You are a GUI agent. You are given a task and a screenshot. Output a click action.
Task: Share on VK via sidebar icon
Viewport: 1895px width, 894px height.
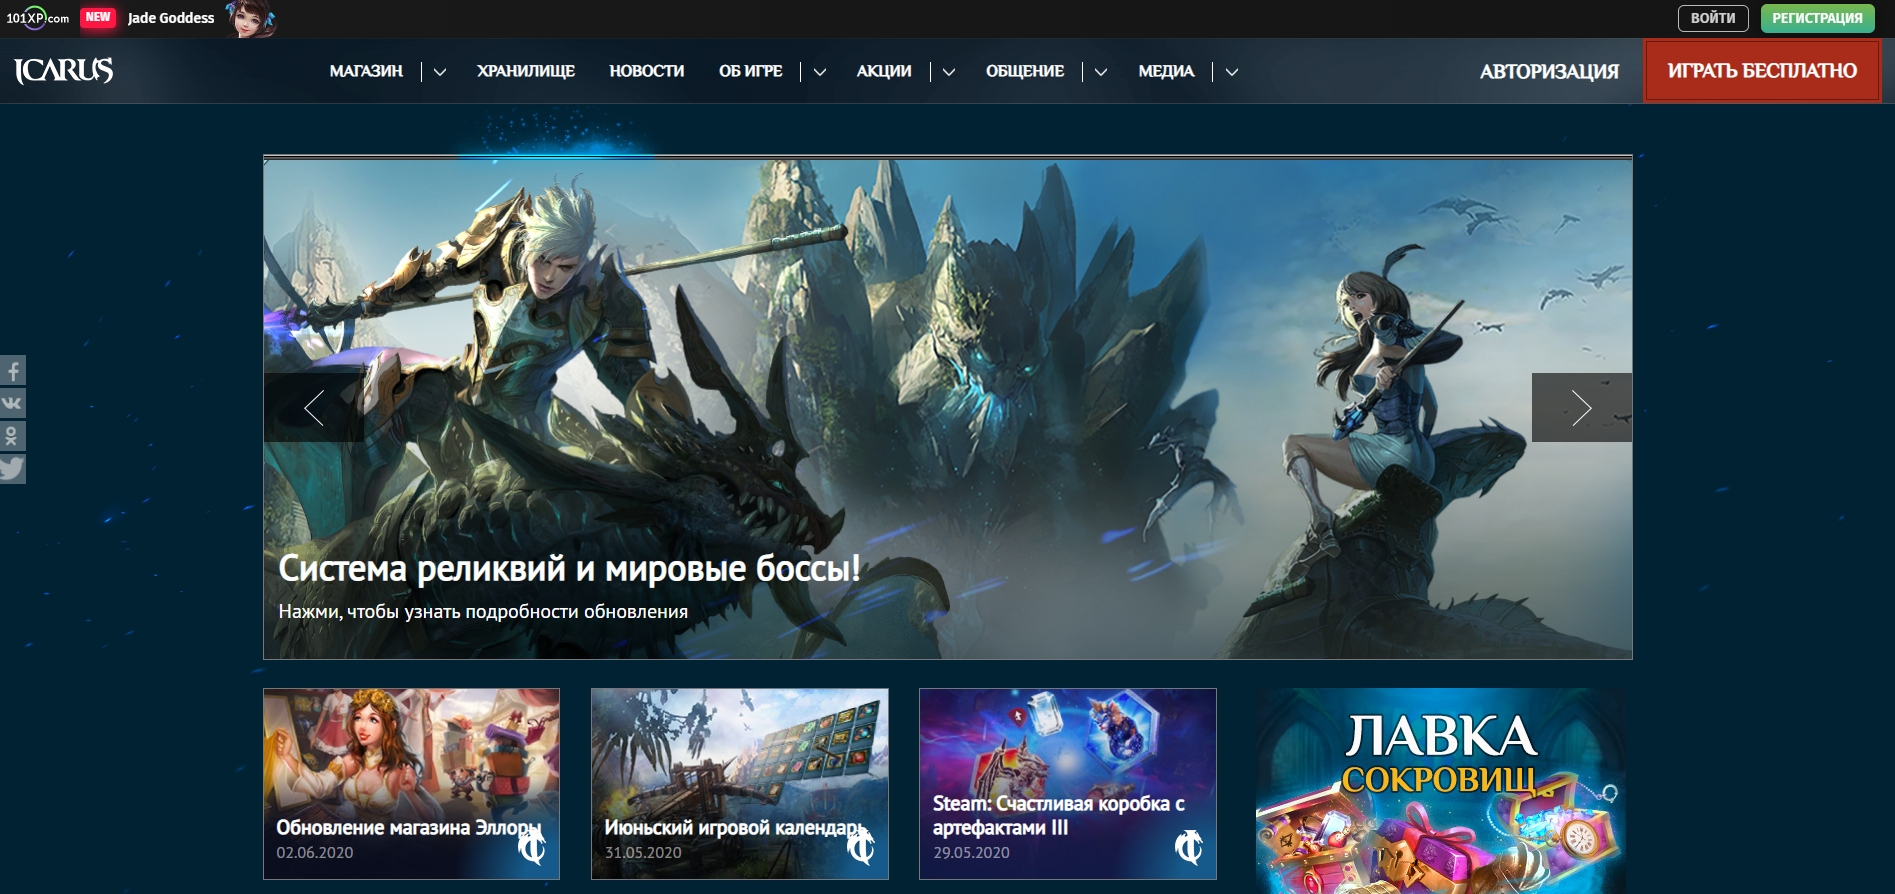[12, 404]
